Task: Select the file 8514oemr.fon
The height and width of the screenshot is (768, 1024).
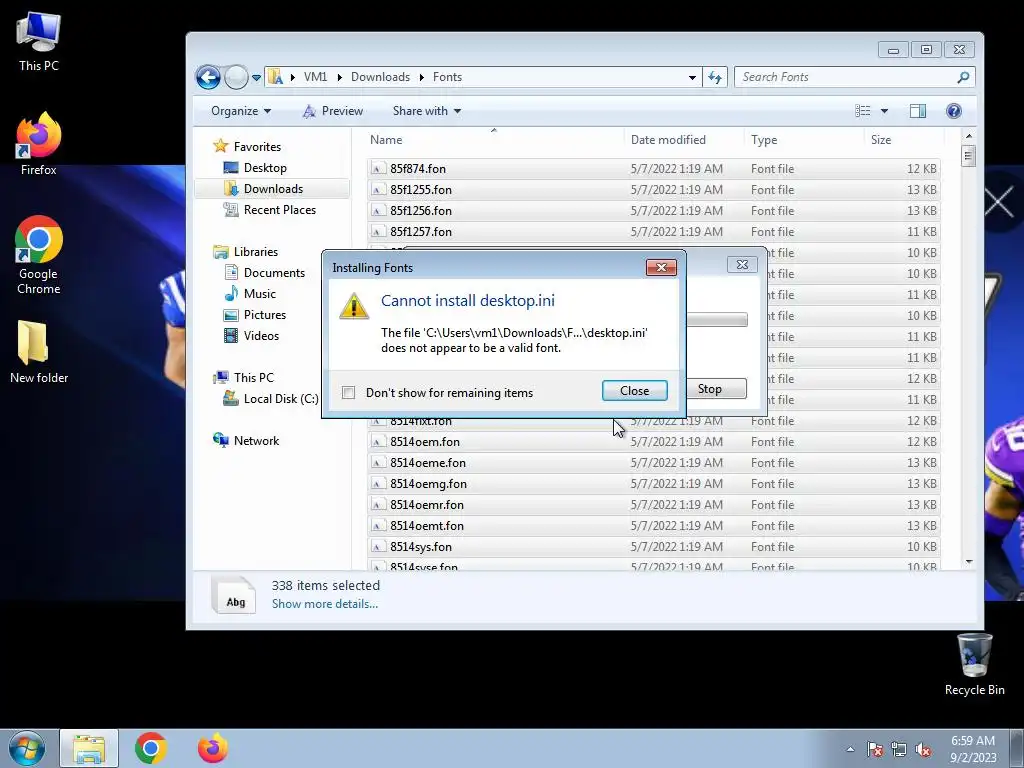Action: point(654,504)
